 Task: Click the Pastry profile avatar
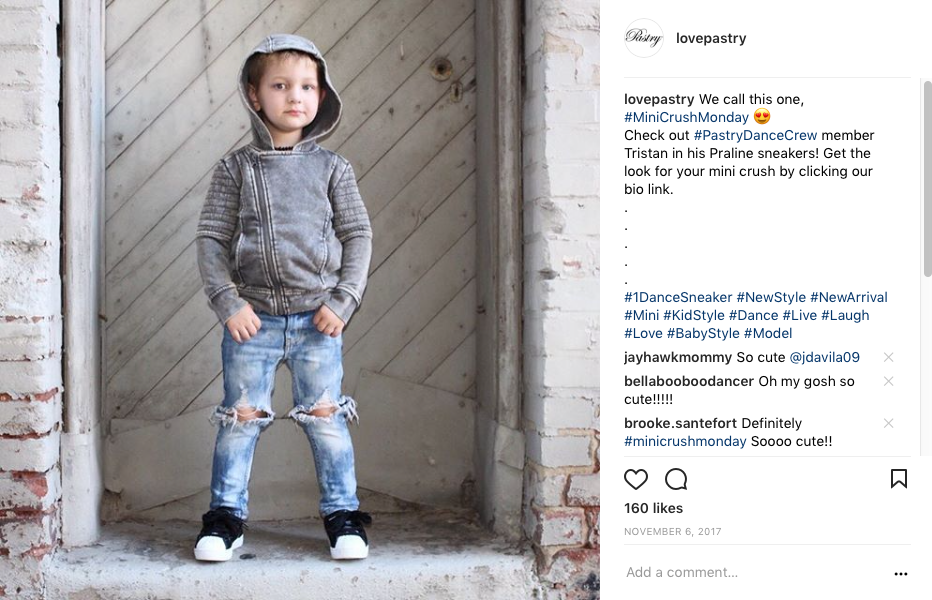644,38
